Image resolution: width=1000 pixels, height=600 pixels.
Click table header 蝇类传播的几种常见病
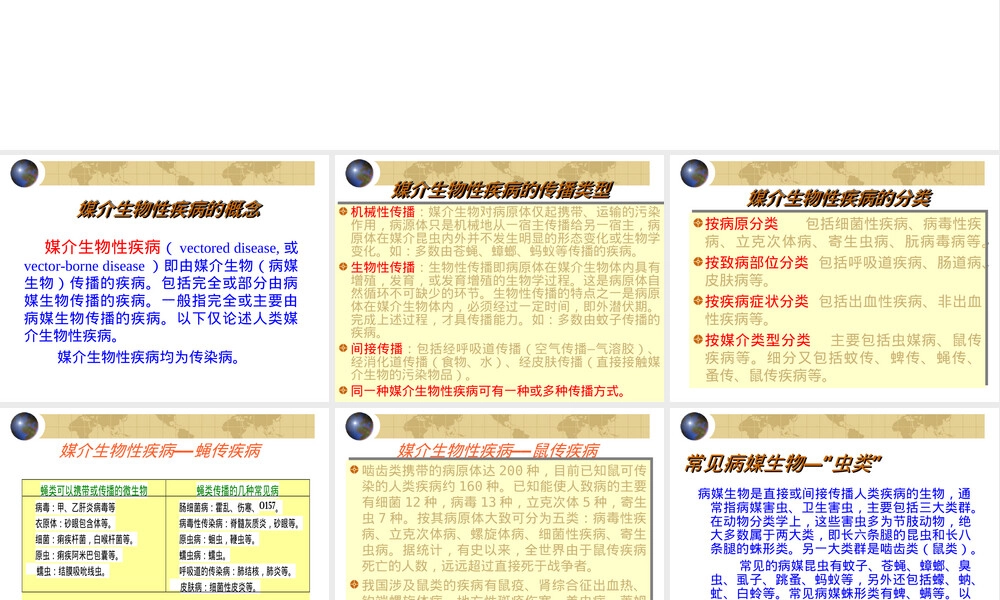pyautogui.click(x=237, y=490)
